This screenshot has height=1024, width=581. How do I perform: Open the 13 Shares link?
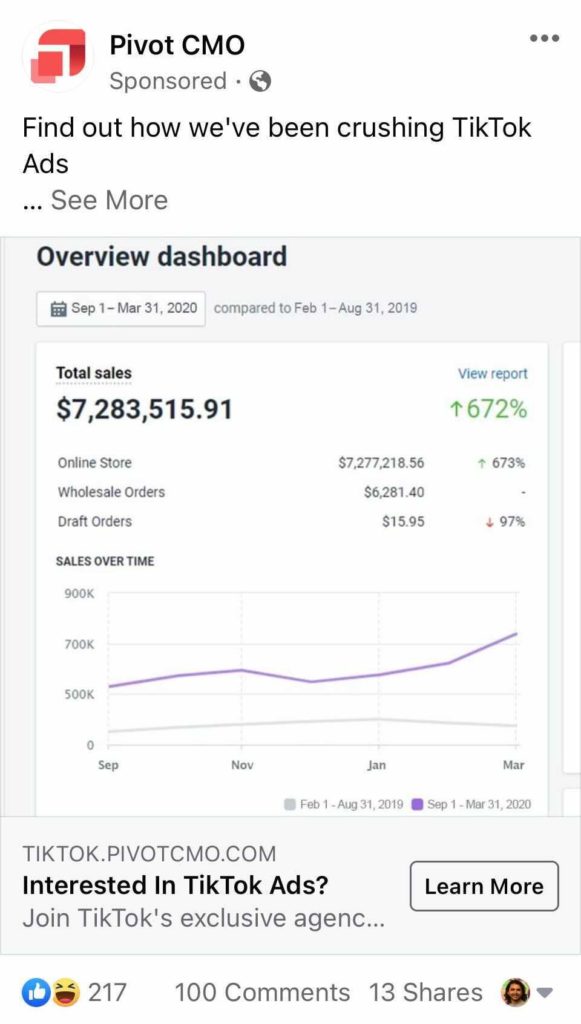coord(425,993)
